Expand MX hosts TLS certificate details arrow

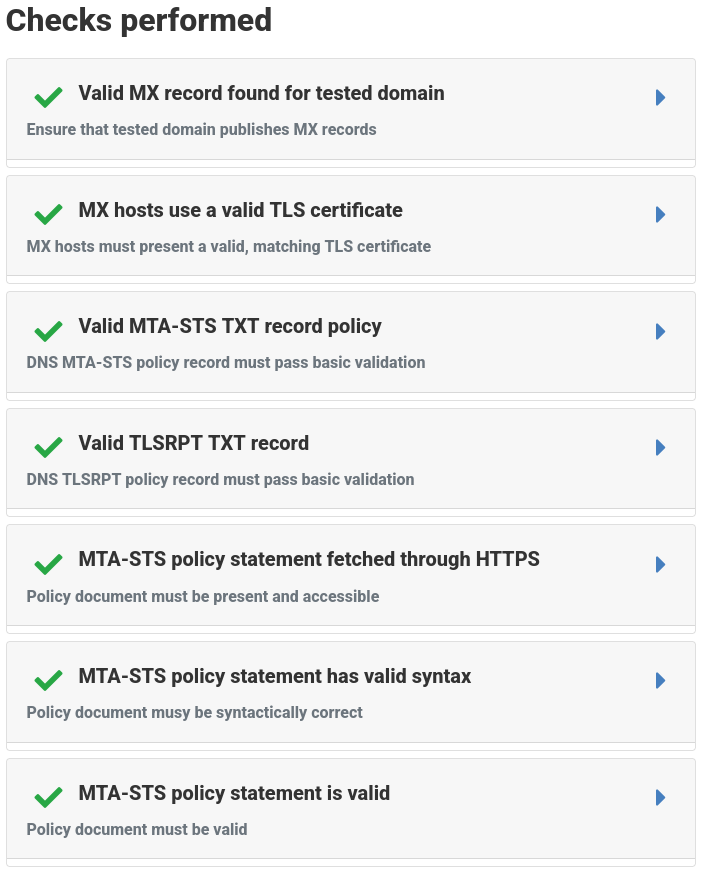[x=660, y=214]
